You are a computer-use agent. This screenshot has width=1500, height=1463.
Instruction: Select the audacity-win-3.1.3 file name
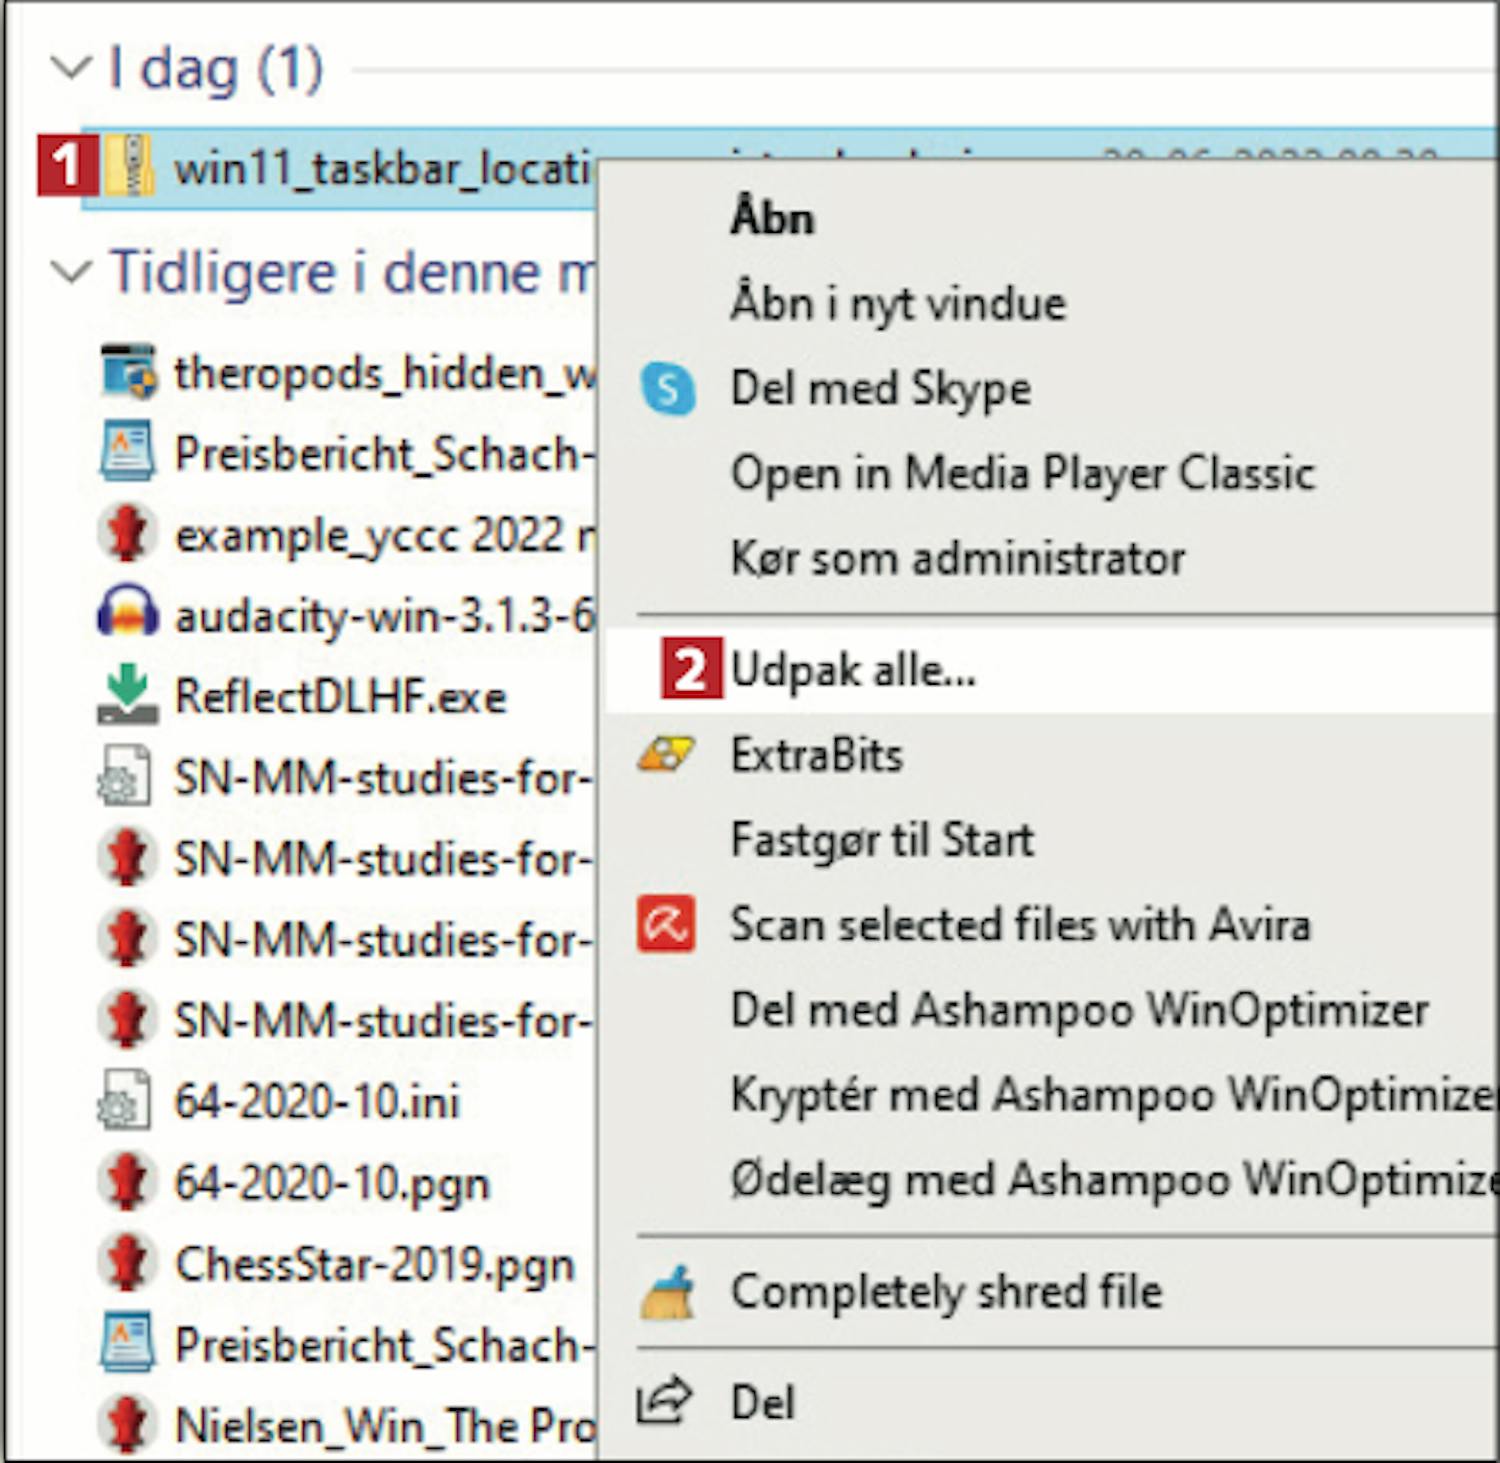pos(385,616)
